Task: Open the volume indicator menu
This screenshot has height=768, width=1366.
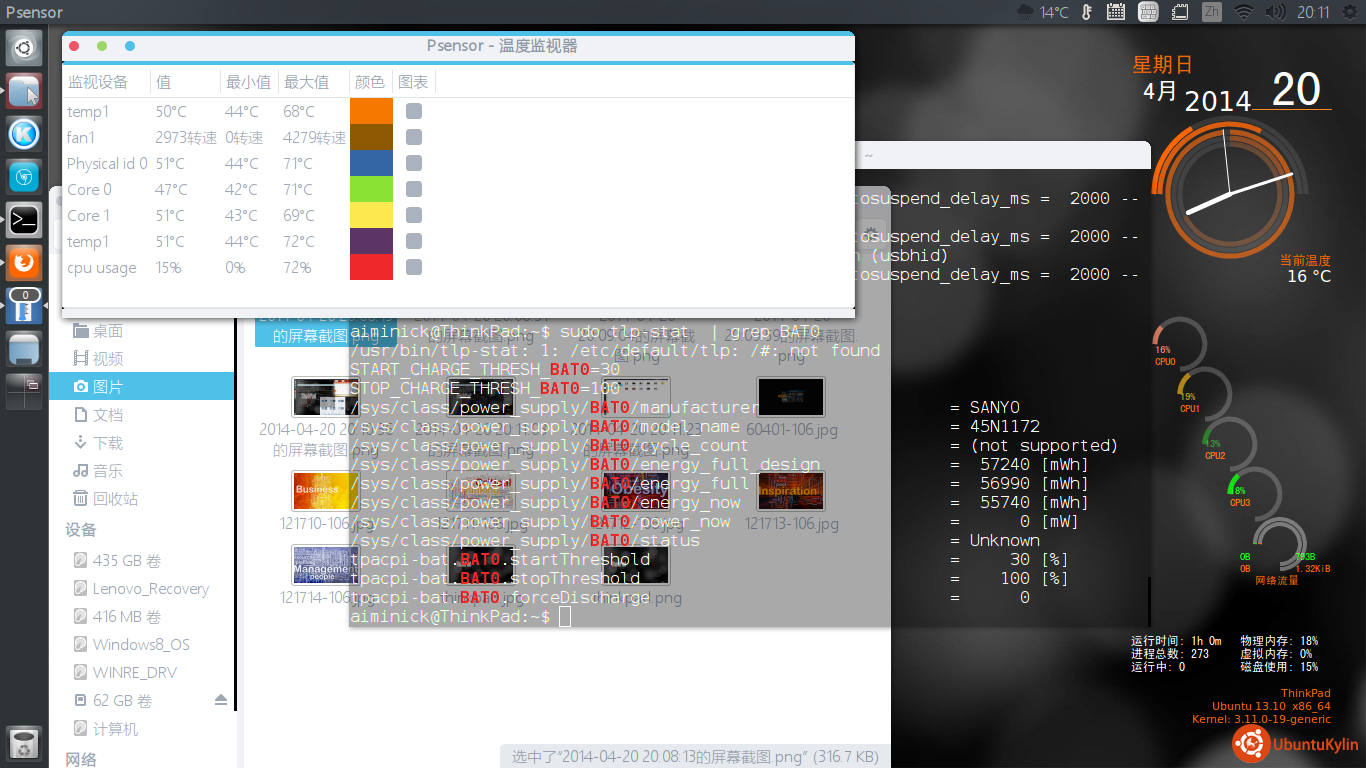Action: (x=1274, y=12)
